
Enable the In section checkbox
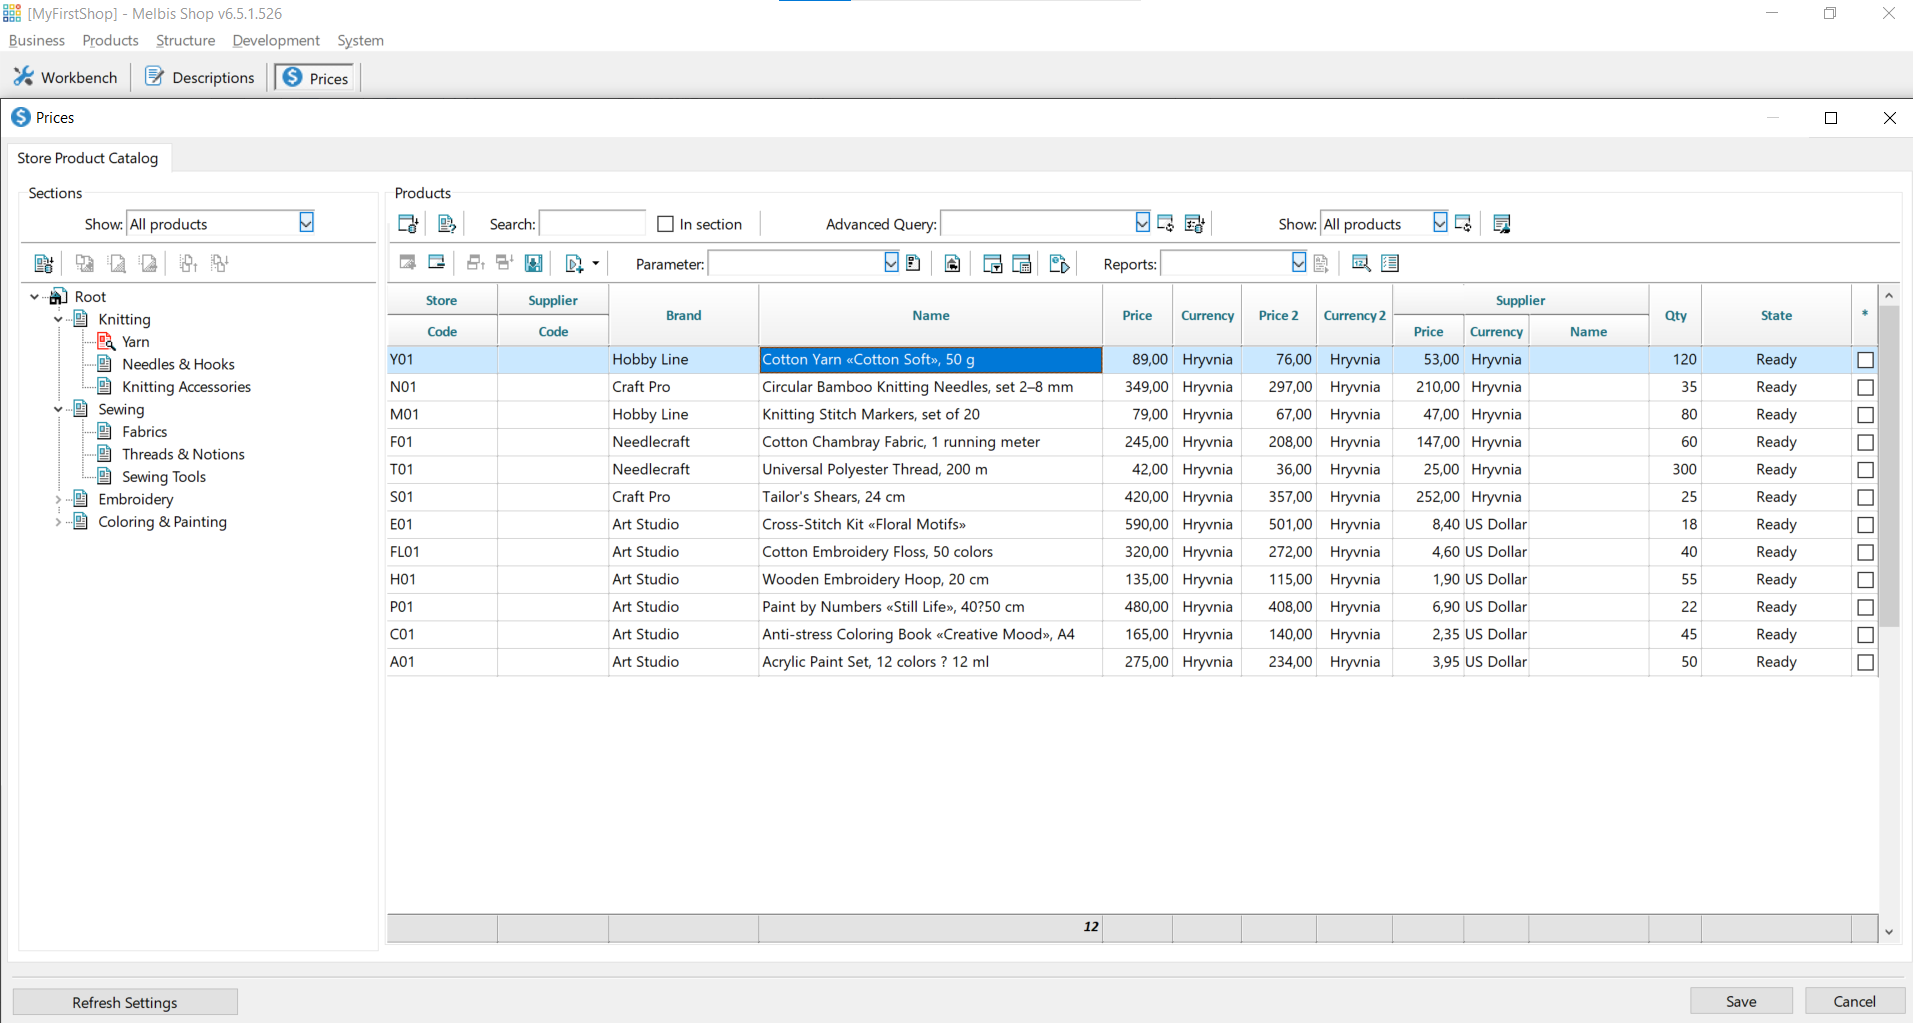point(666,224)
